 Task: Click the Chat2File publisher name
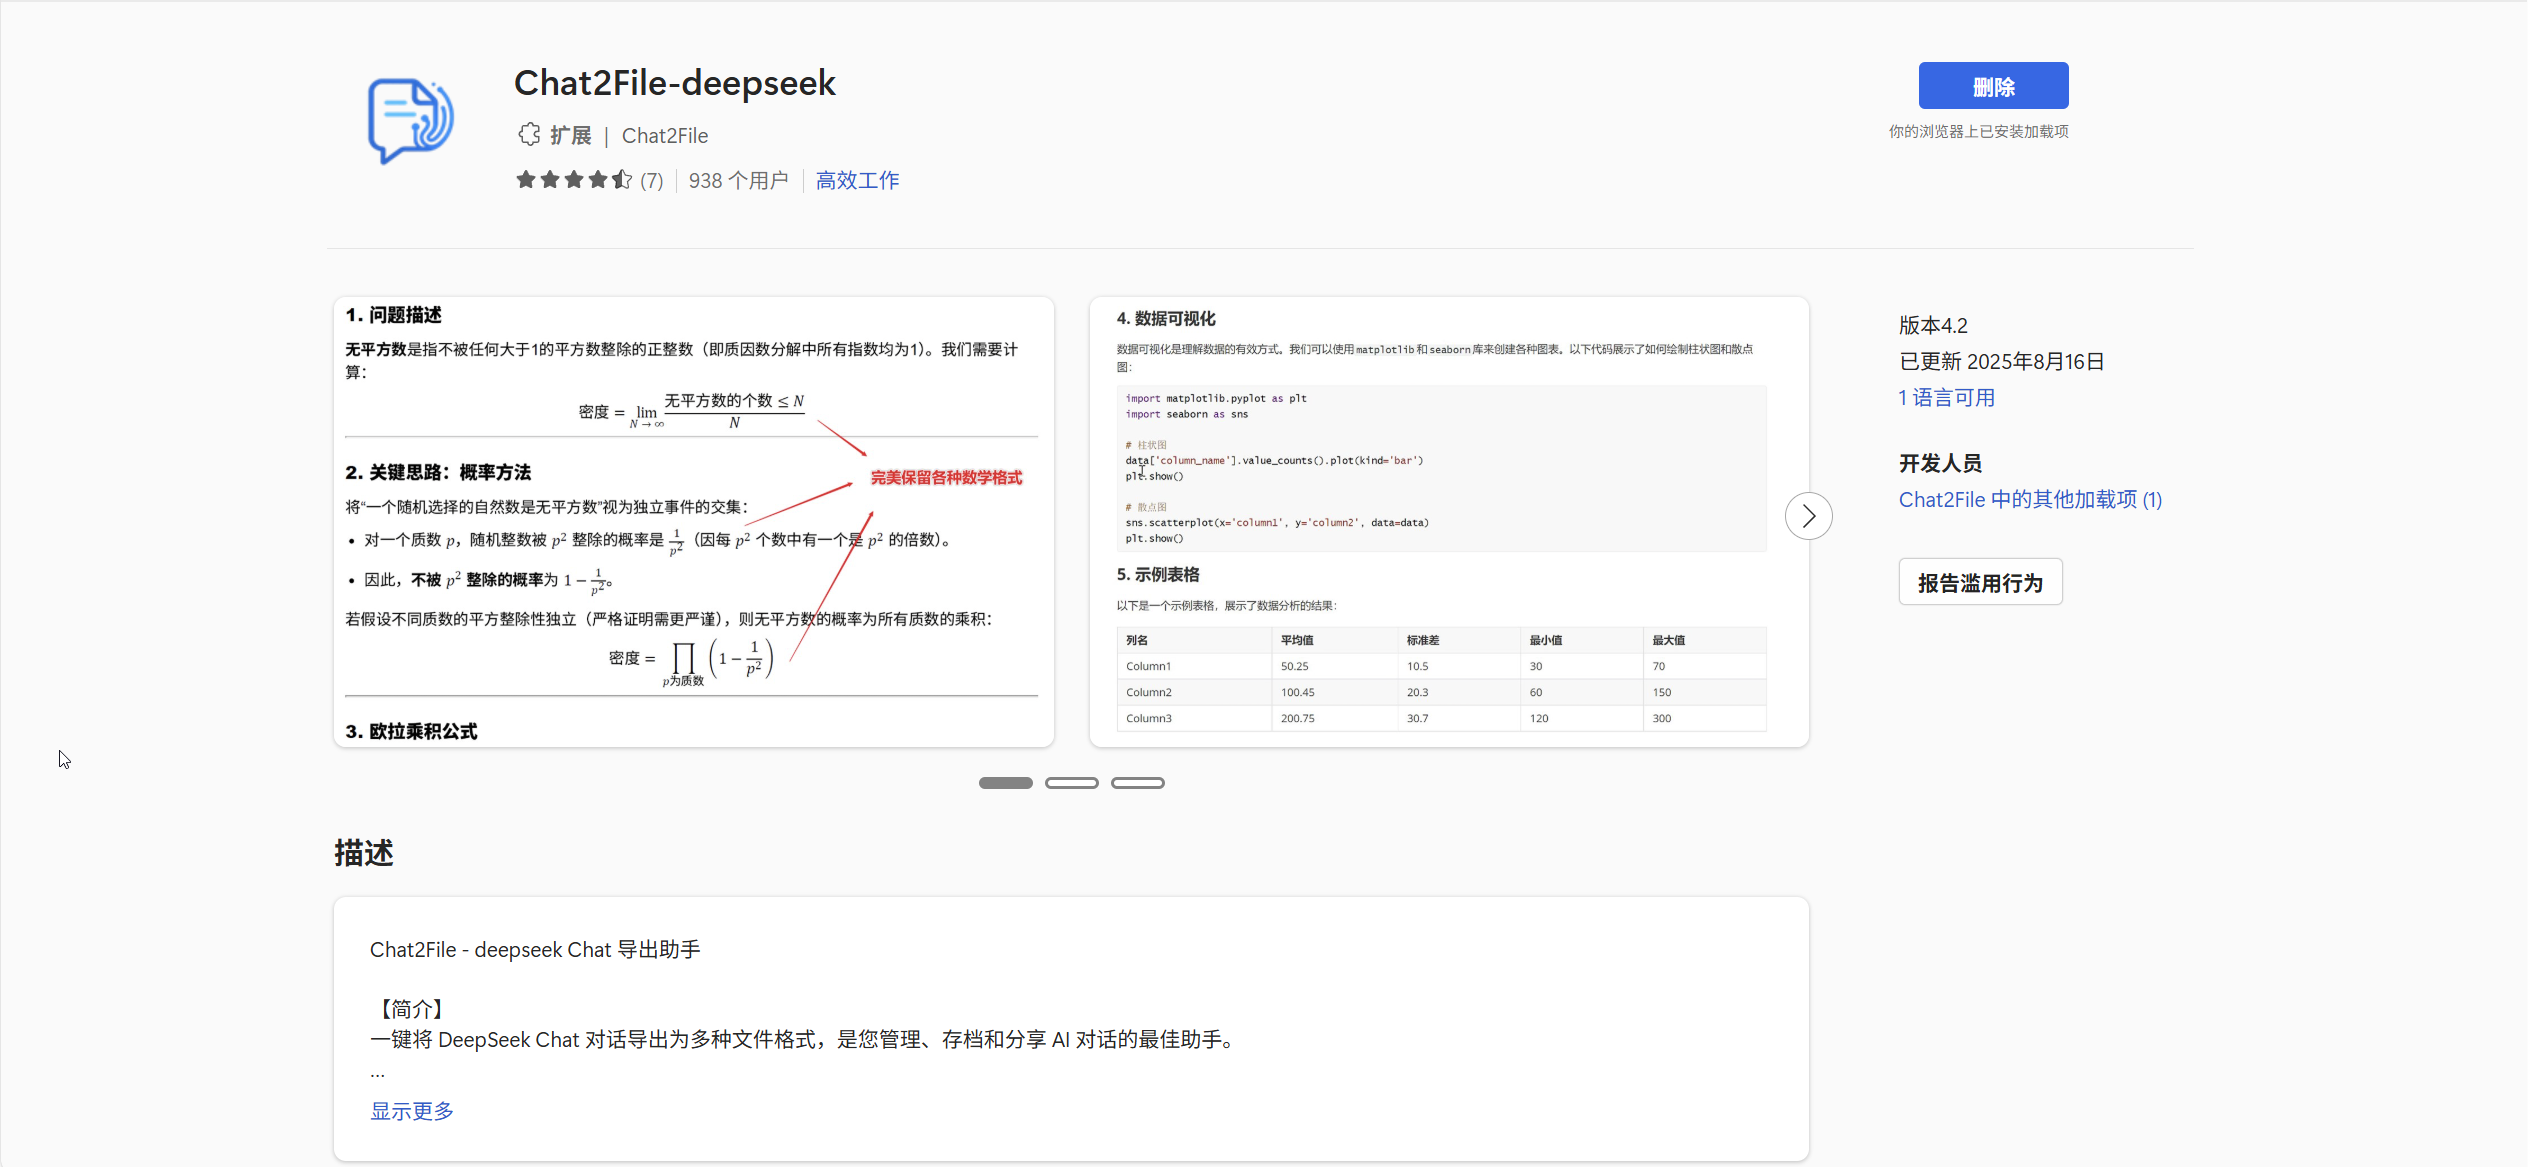(665, 136)
